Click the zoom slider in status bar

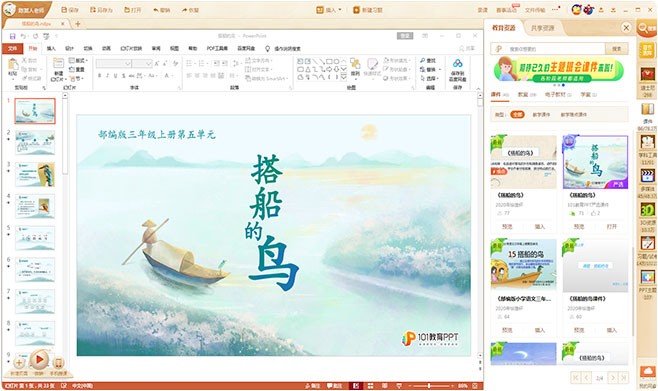point(428,386)
